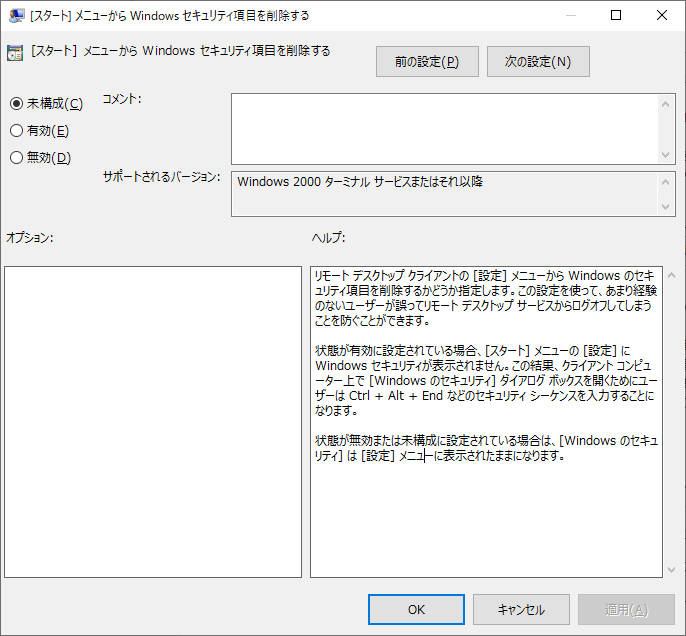Click the help pane scroll up arrow

pyautogui.click(x=672, y=276)
